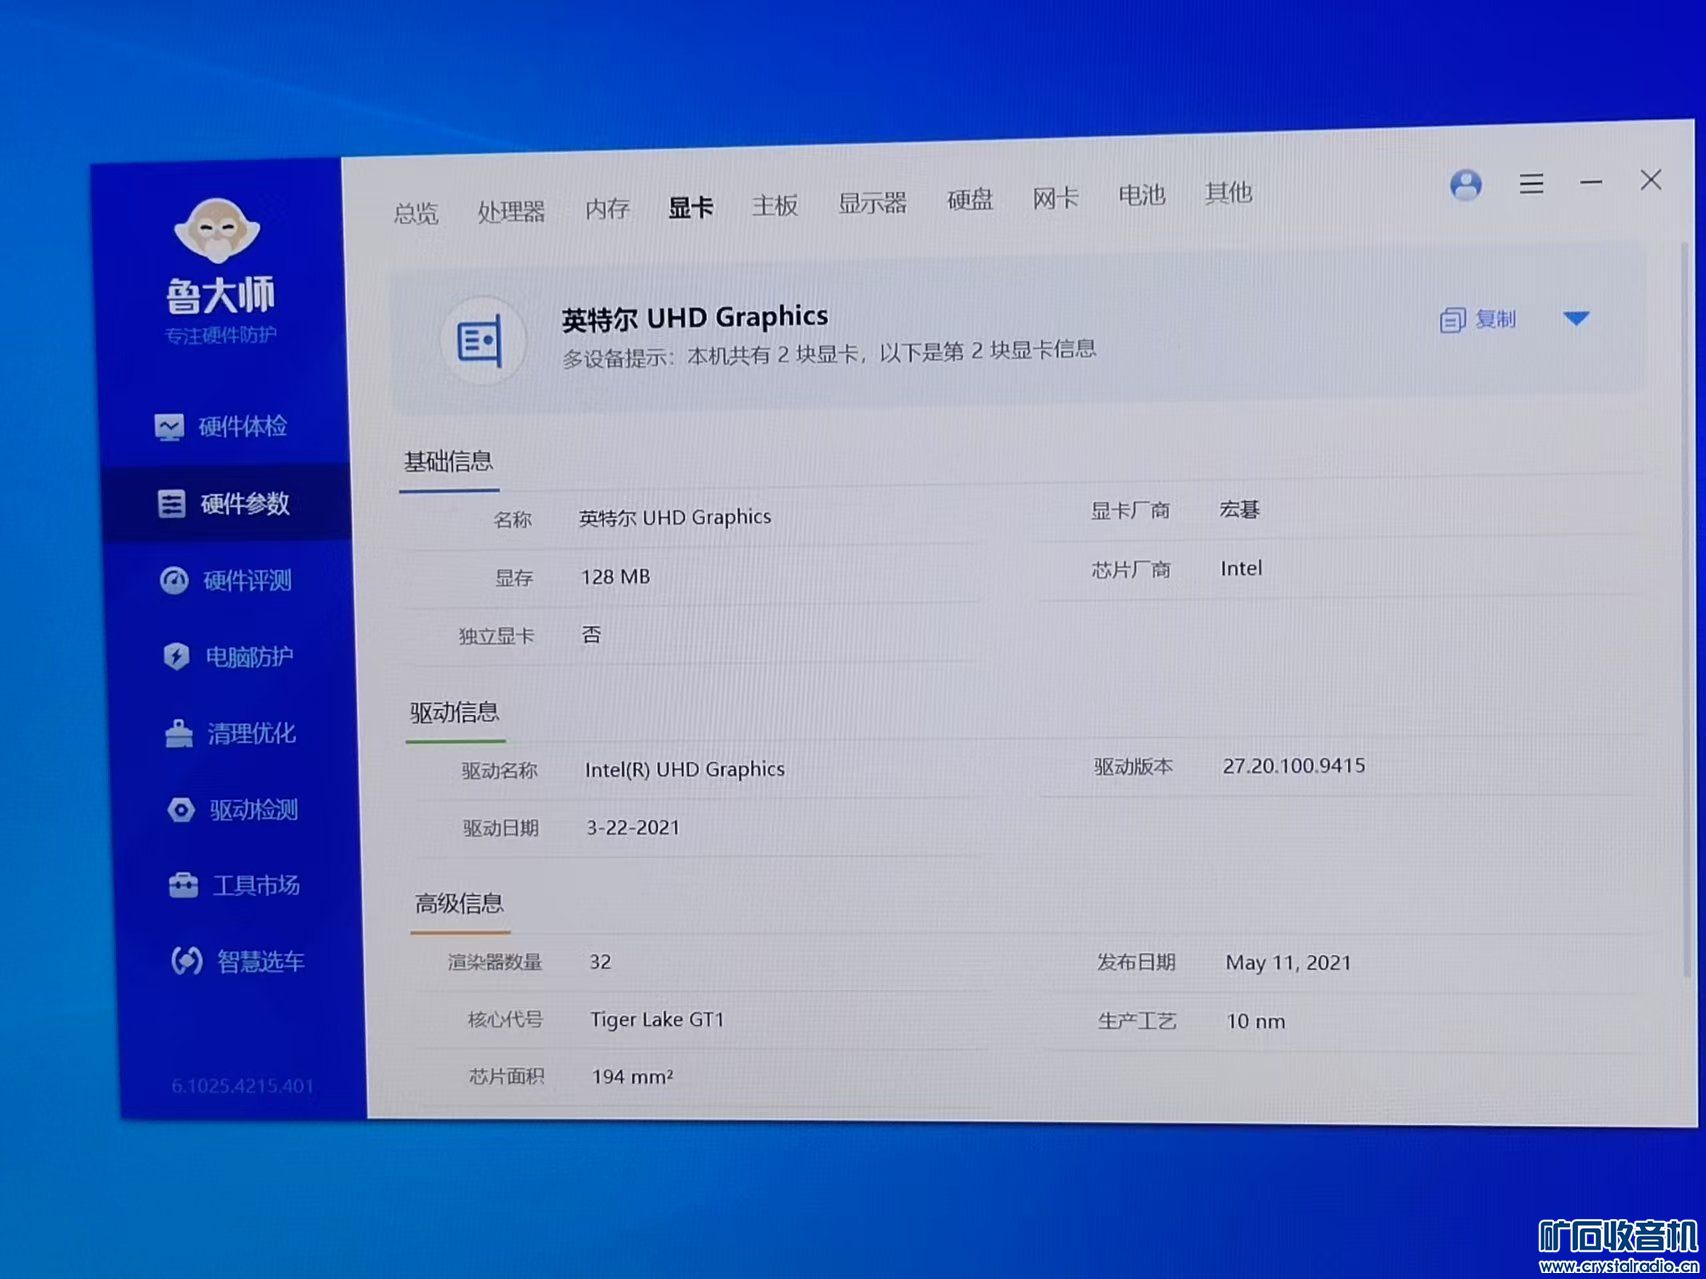Click the 基础信息 section heading

coord(448,462)
